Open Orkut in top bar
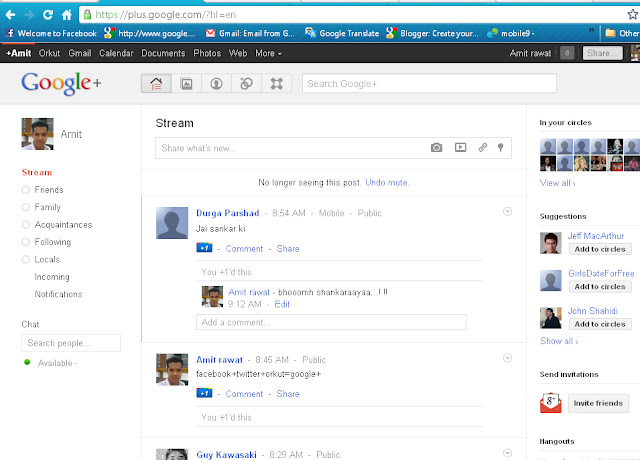Viewport: 640px width, 460px height. point(49,53)
